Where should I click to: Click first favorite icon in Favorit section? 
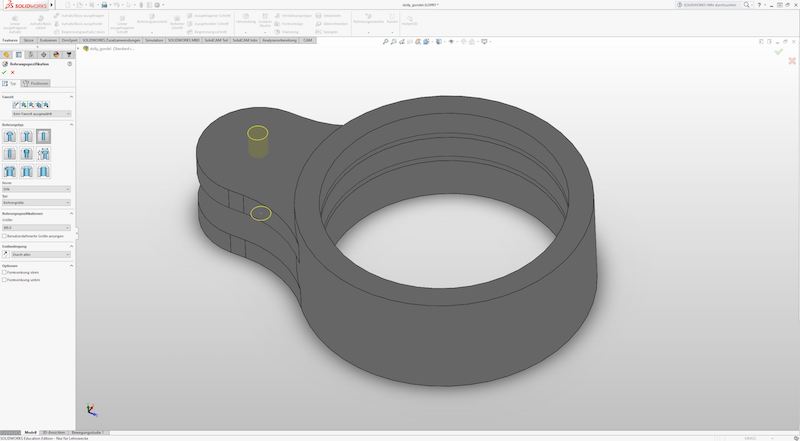pos(15,105)
